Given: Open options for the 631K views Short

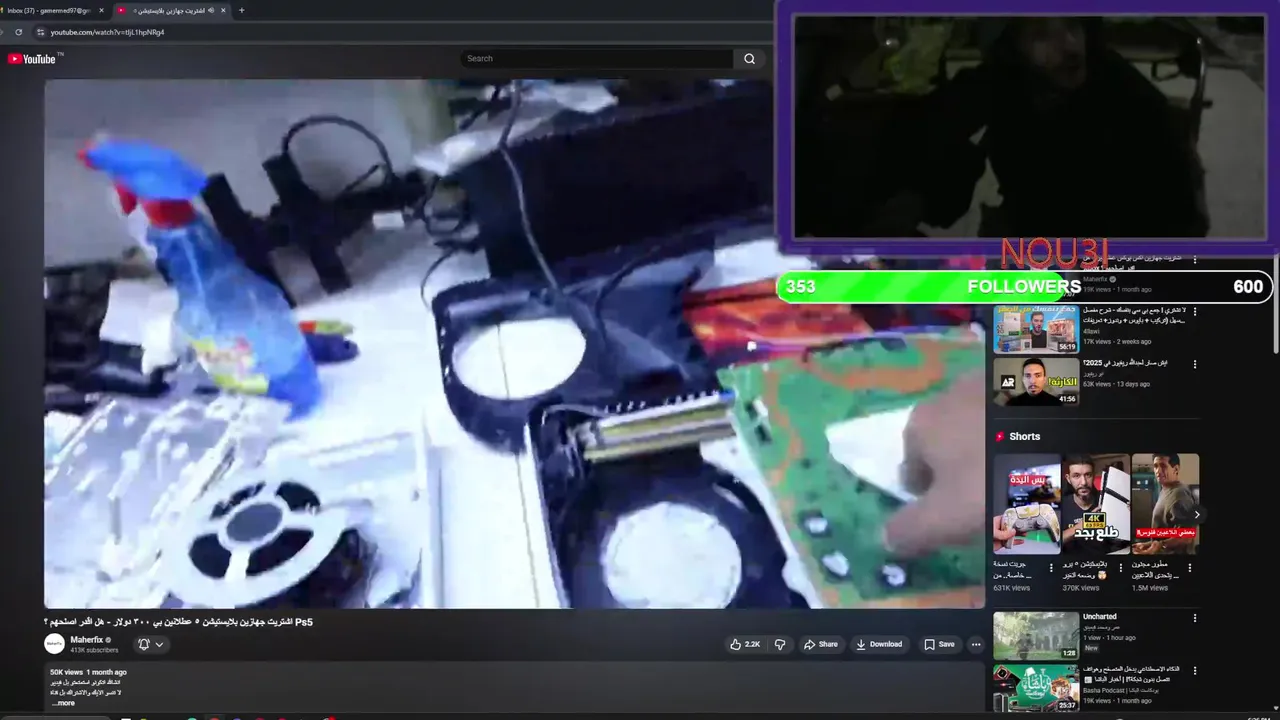Looking at the screenshot, I should [1051, 567].
